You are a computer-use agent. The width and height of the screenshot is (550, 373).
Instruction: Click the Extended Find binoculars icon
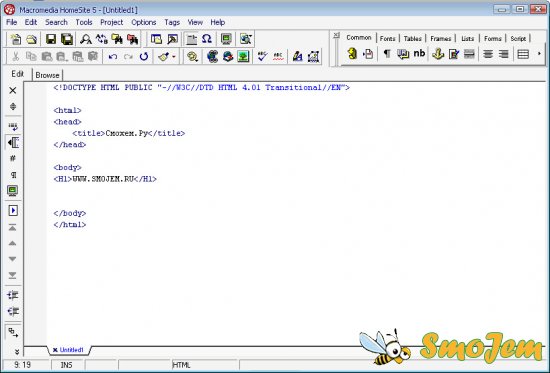[117, 39]
